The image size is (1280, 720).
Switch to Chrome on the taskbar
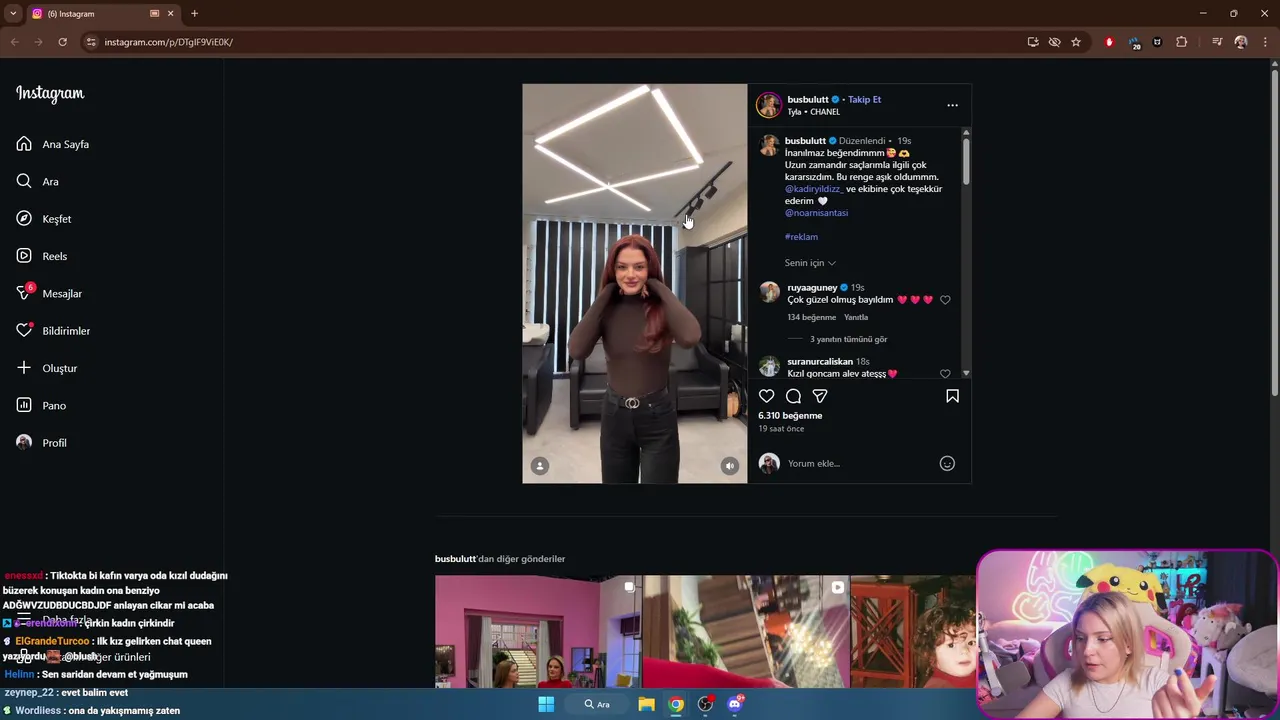(677, 704)
